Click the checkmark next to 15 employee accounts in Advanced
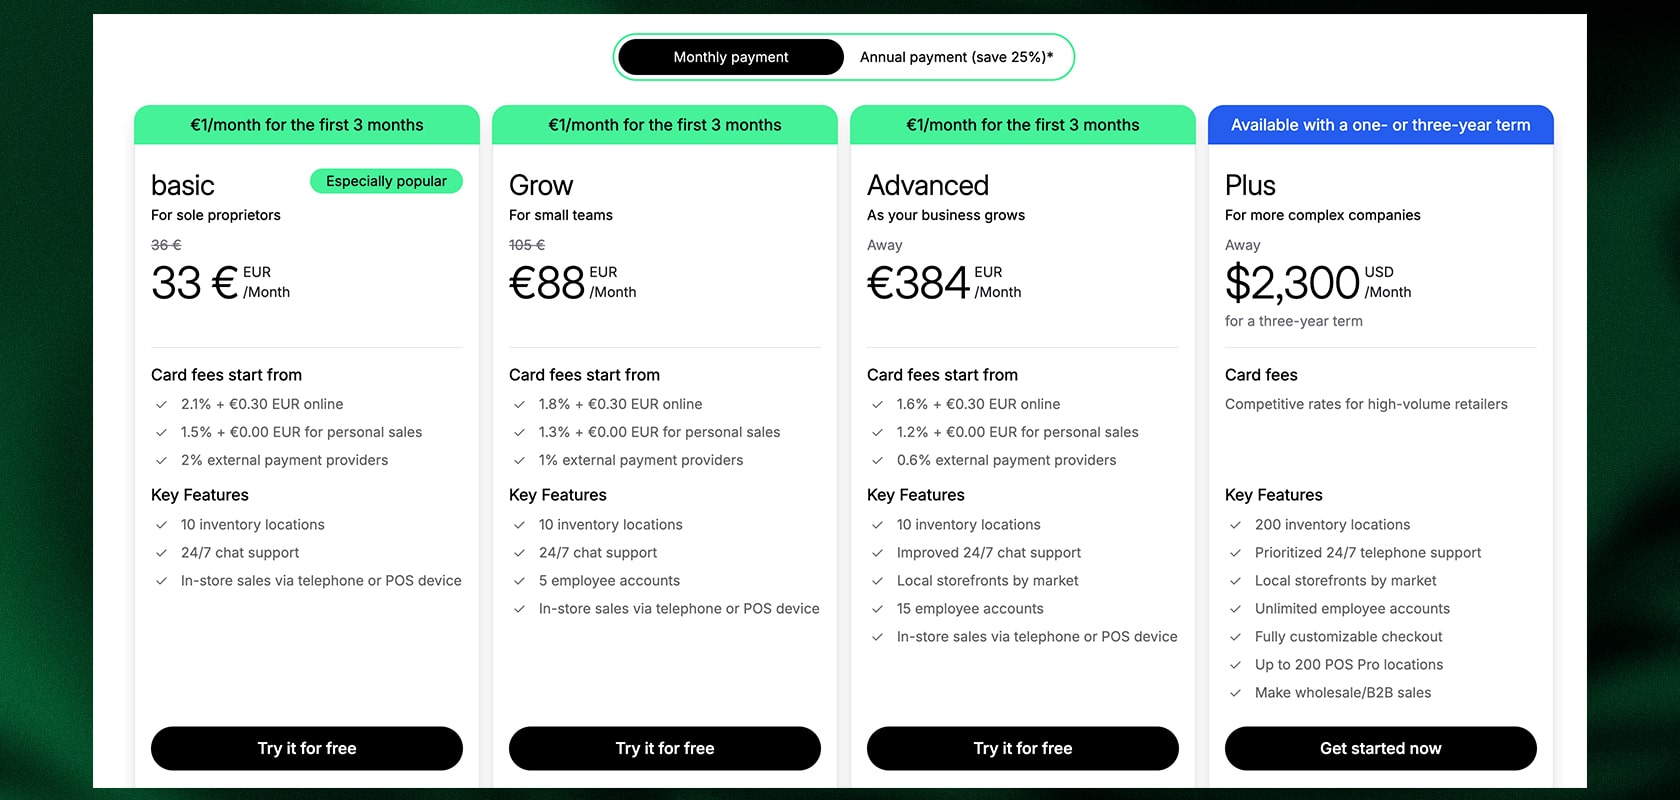 [877, 608]
